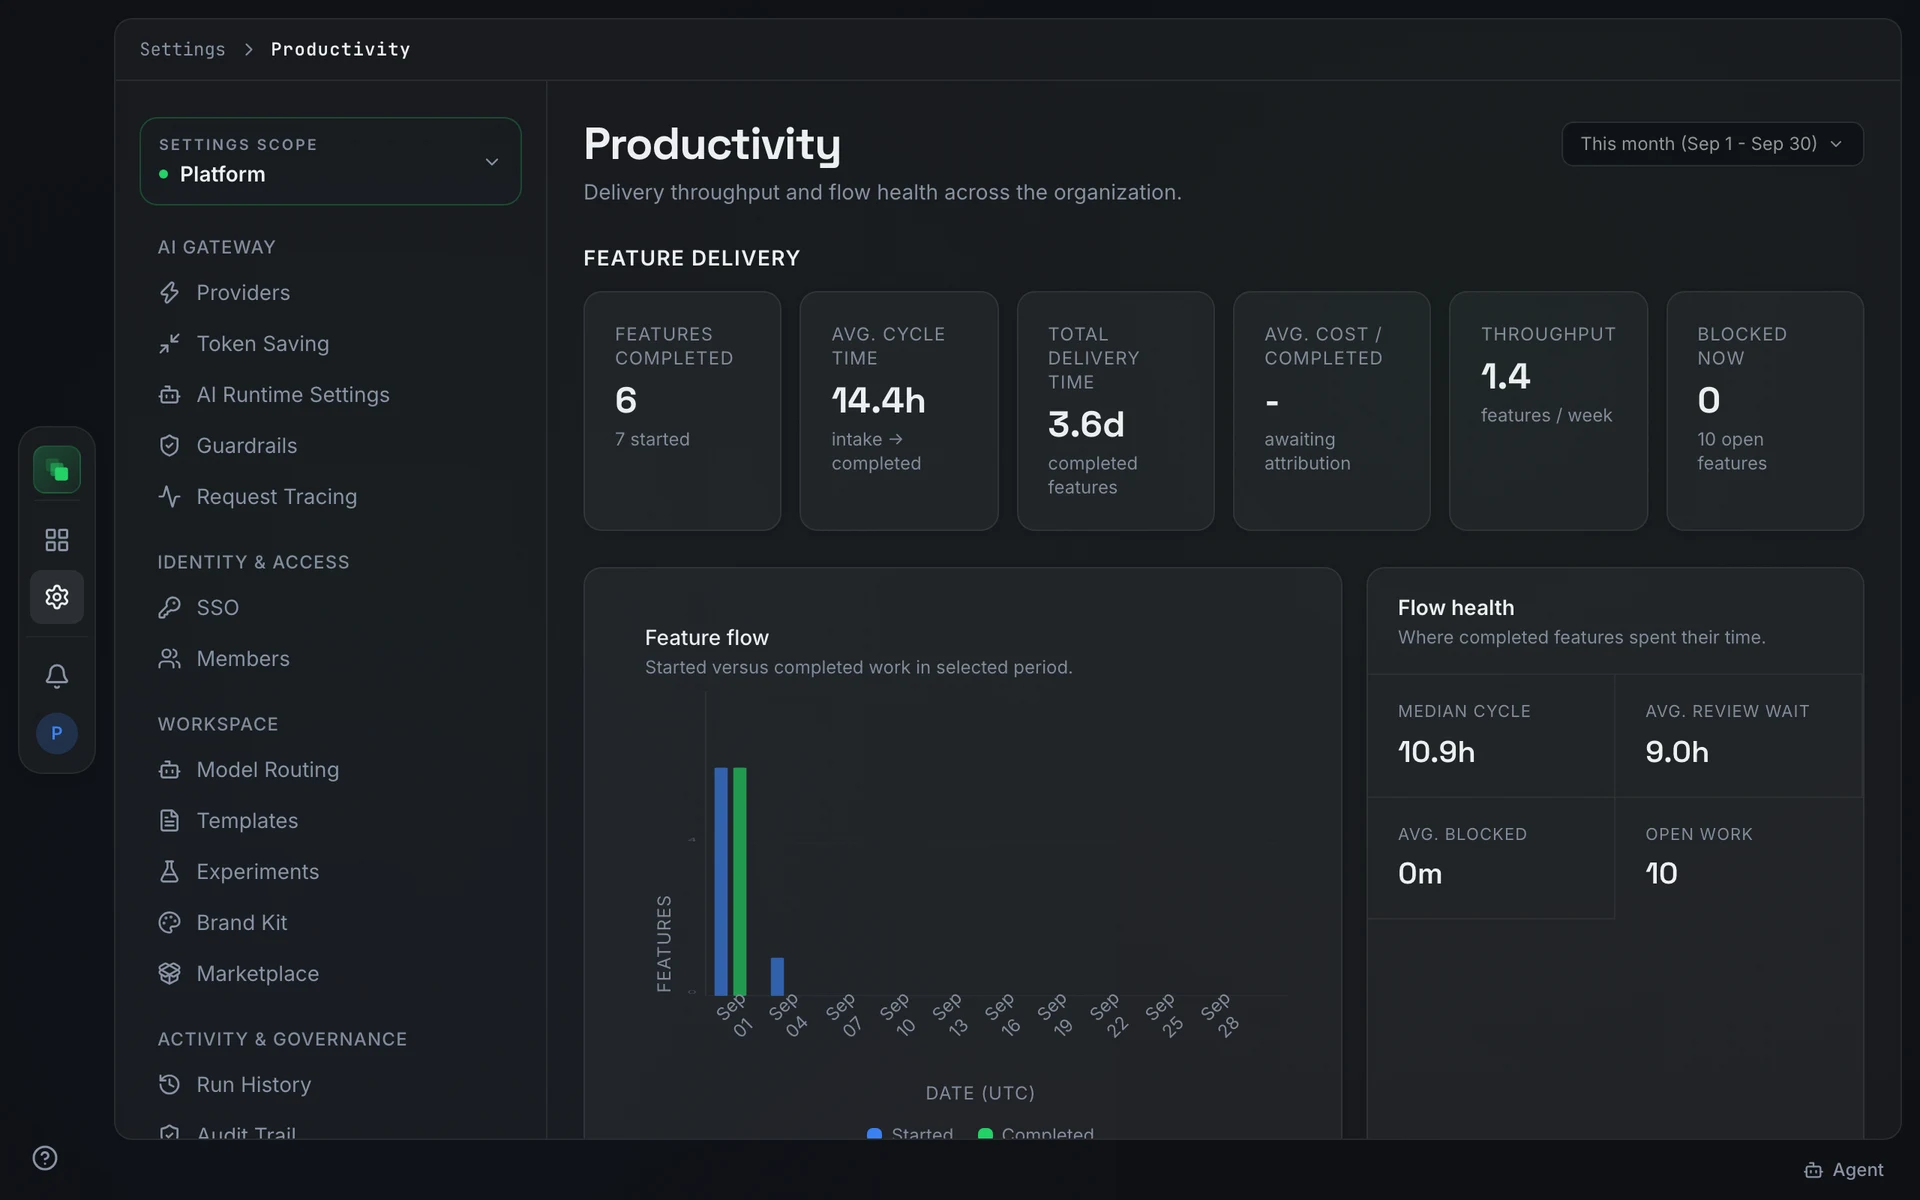1920x1200 pixels.
Task: Click the Agent robot icon at bottom right
Action: (x=1813, y=1170)
